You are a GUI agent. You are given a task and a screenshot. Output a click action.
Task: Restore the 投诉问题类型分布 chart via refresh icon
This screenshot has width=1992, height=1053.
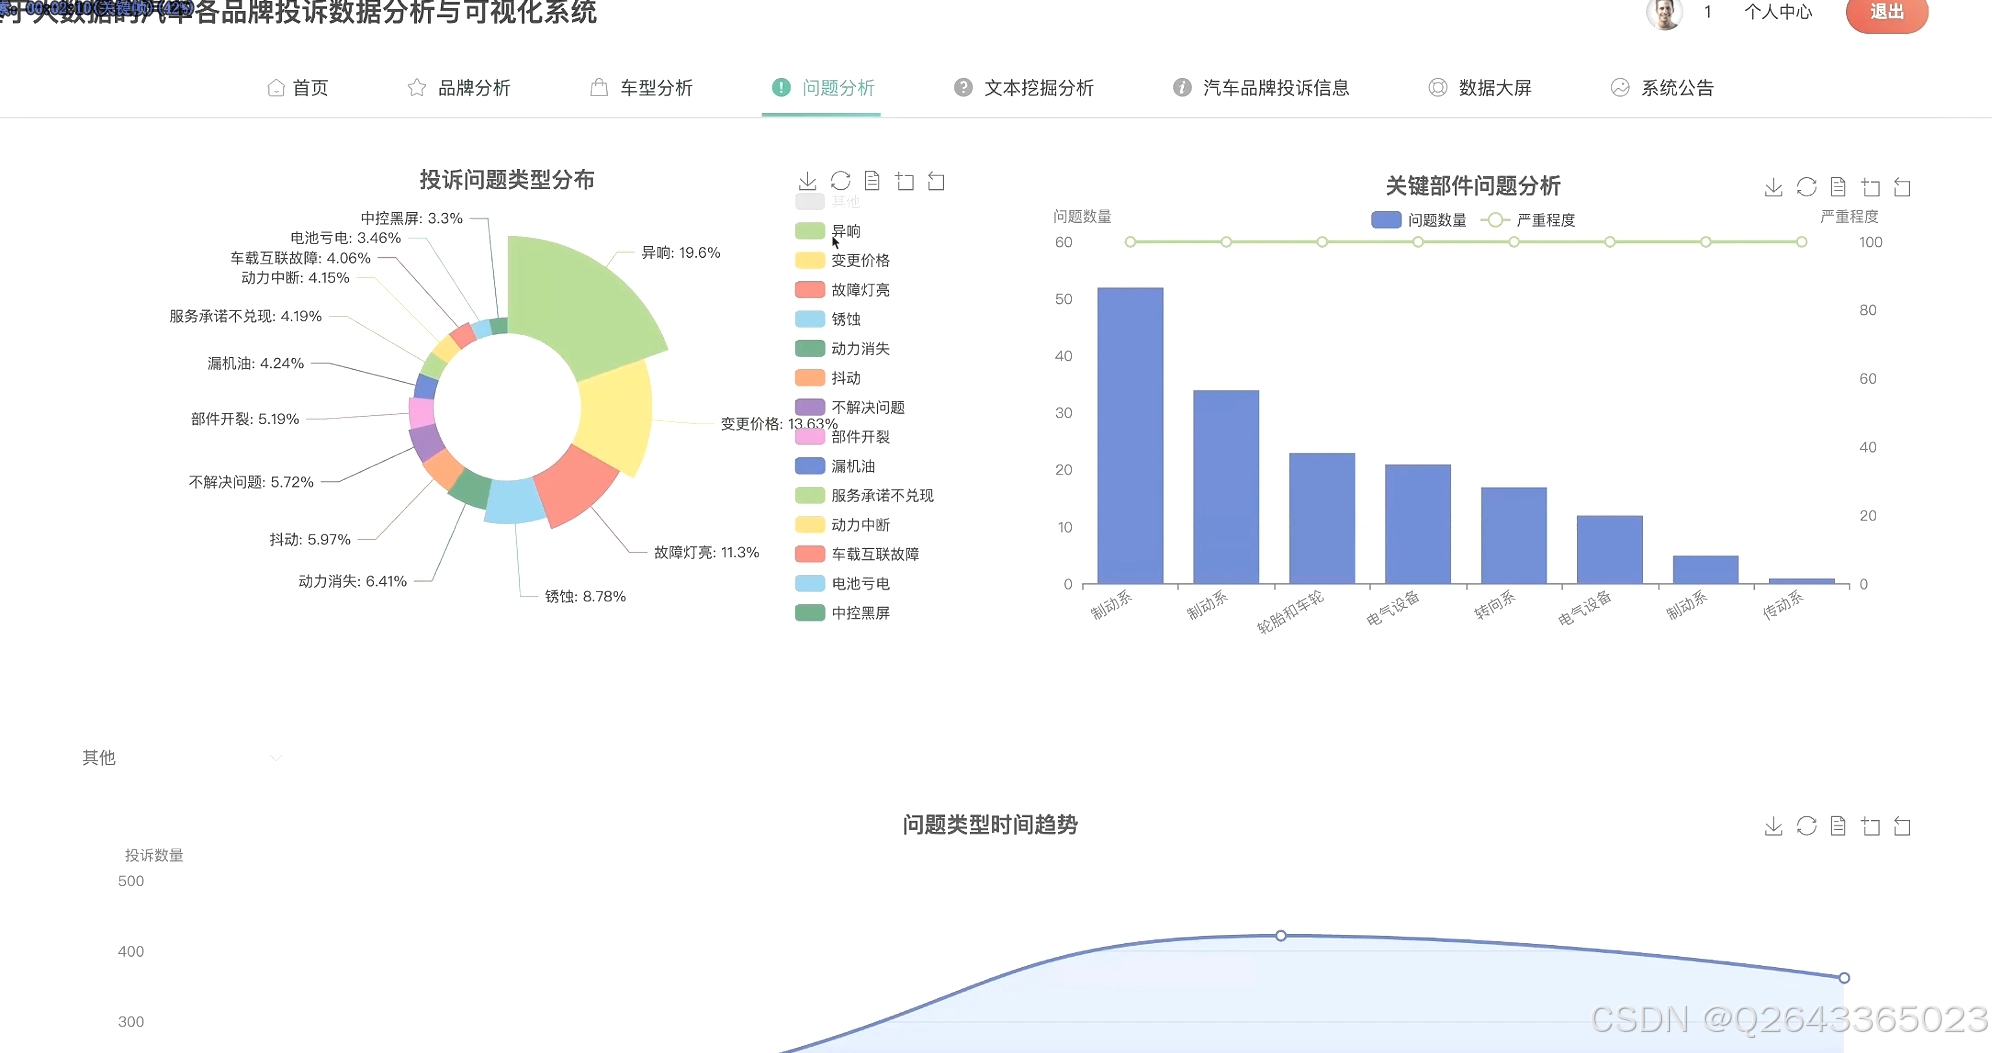[841, 181]
